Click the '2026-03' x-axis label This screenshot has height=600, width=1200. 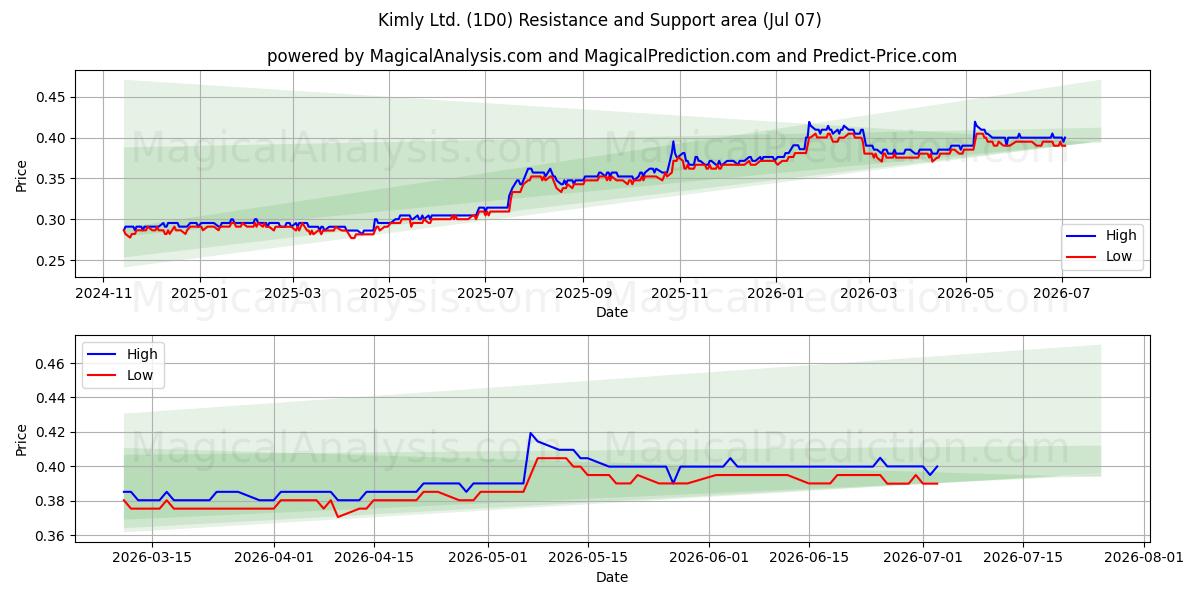(868, 293)
